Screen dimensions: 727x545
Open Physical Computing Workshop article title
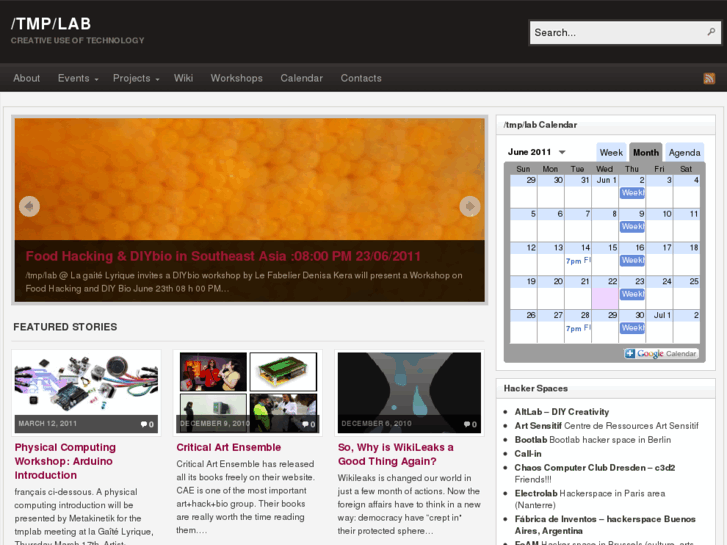click(x=65, y=461)
